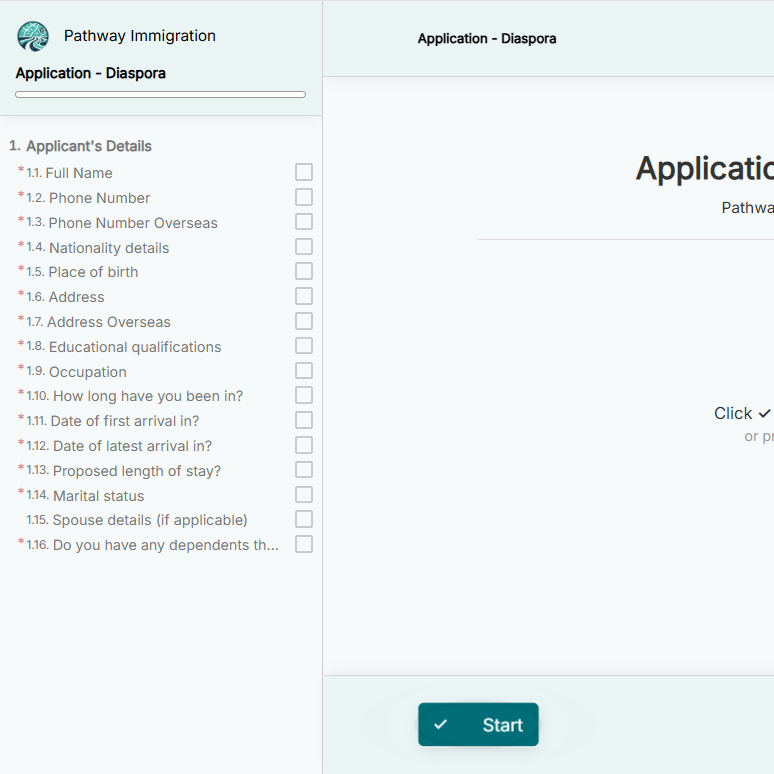Jump to Date of first arrival question
This screenshot has width=774, height=774.
pyautogui.click(x=125, y=421)
